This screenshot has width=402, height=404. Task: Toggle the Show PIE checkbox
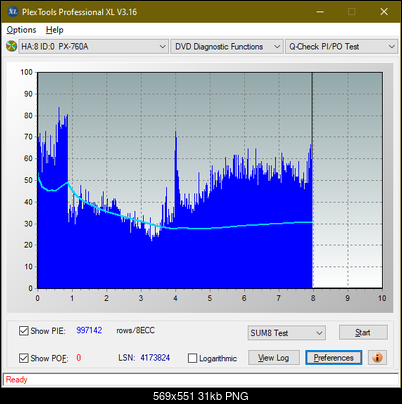point(24,331)
